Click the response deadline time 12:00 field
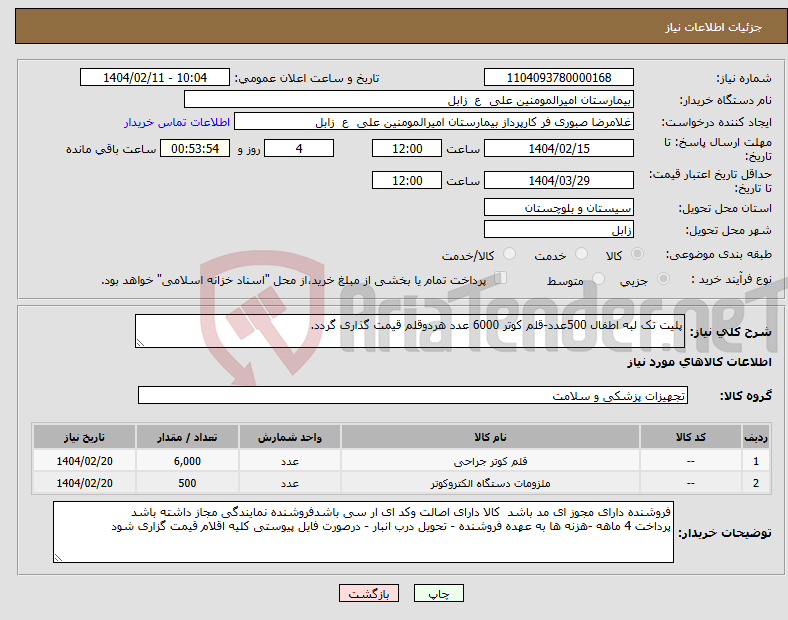The image size is (788, 620). pos(407,149)
